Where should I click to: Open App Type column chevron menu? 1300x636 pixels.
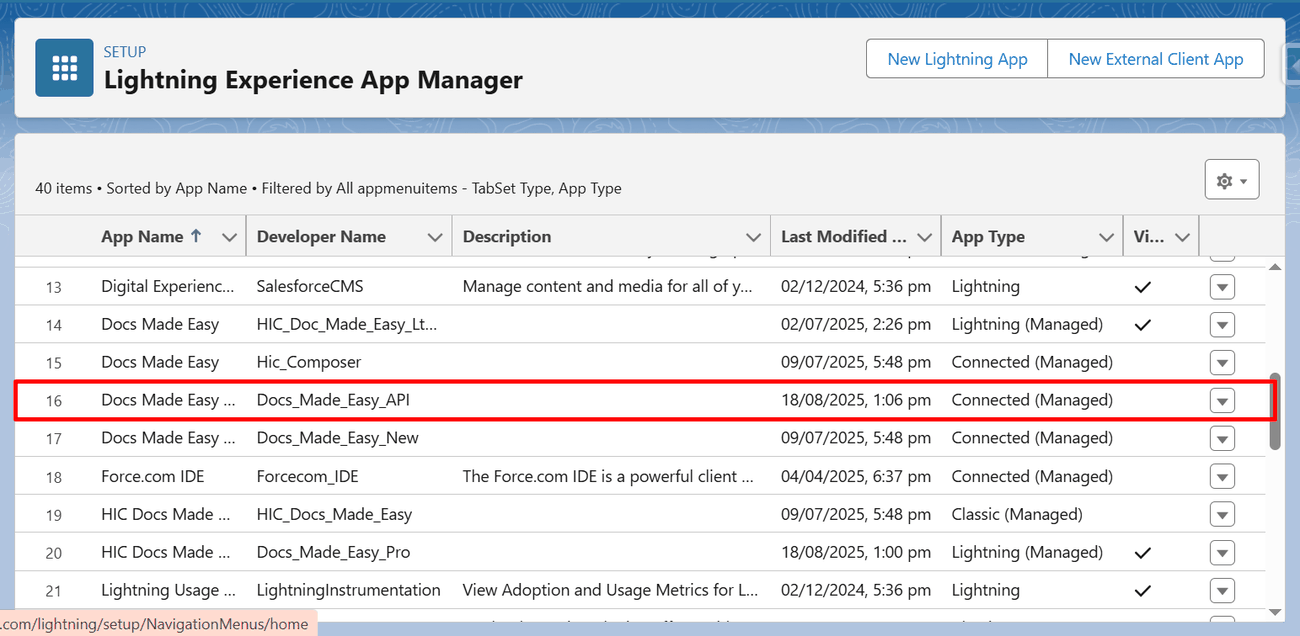point(1106,238)
